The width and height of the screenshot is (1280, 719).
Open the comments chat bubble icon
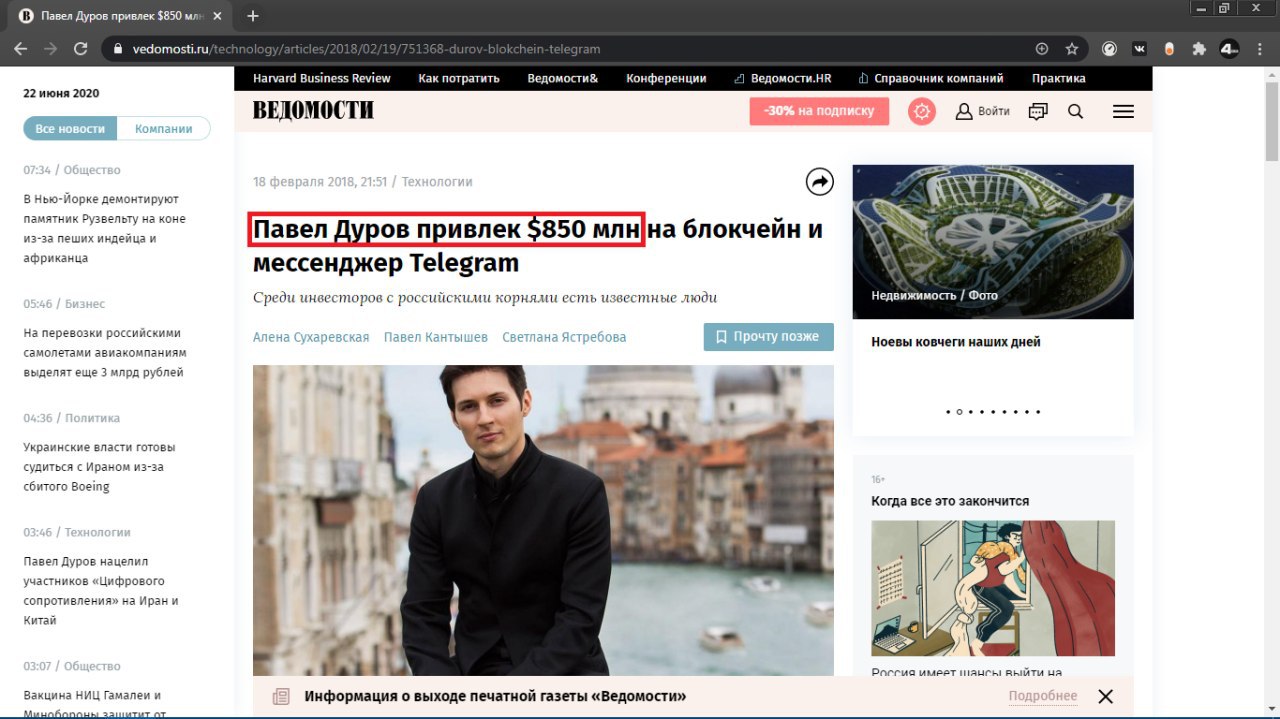pos(1038,111)
